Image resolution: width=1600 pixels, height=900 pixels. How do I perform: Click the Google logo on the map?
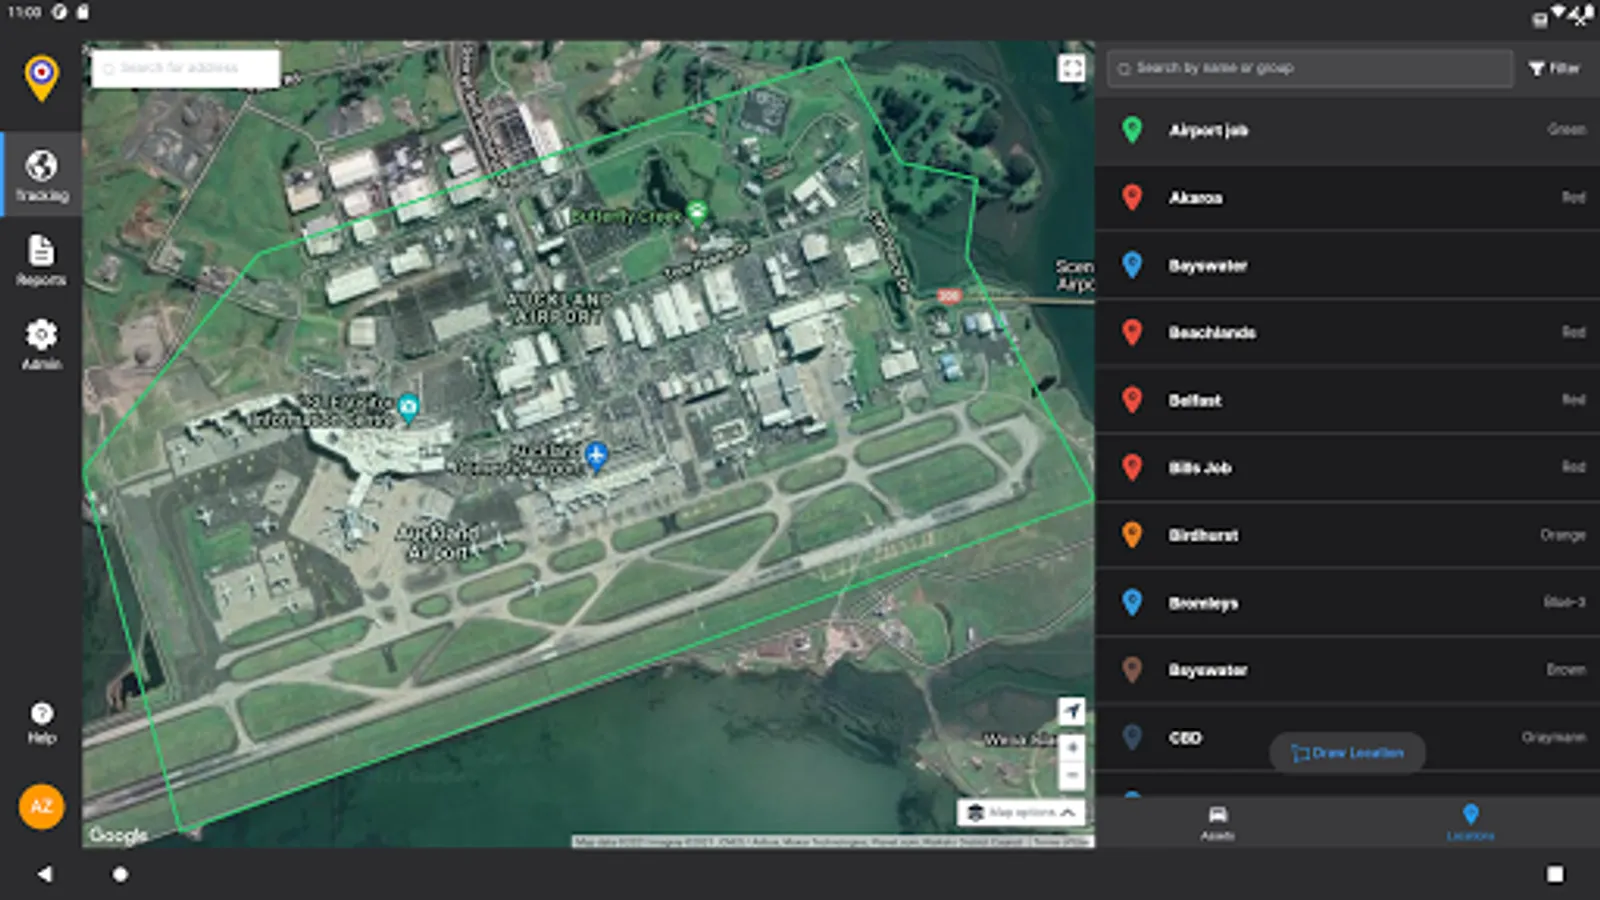pos(118,835)
